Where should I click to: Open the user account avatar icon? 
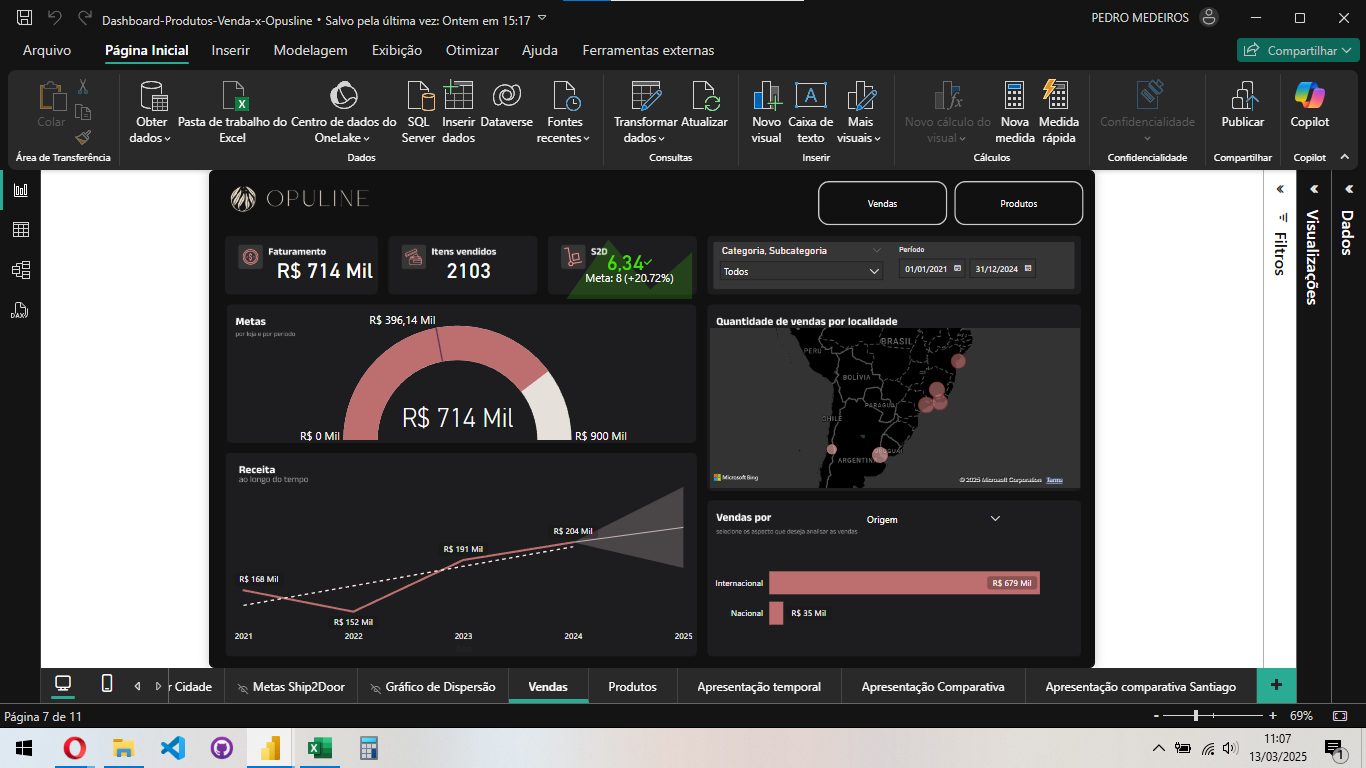[x=1209, y=18]
